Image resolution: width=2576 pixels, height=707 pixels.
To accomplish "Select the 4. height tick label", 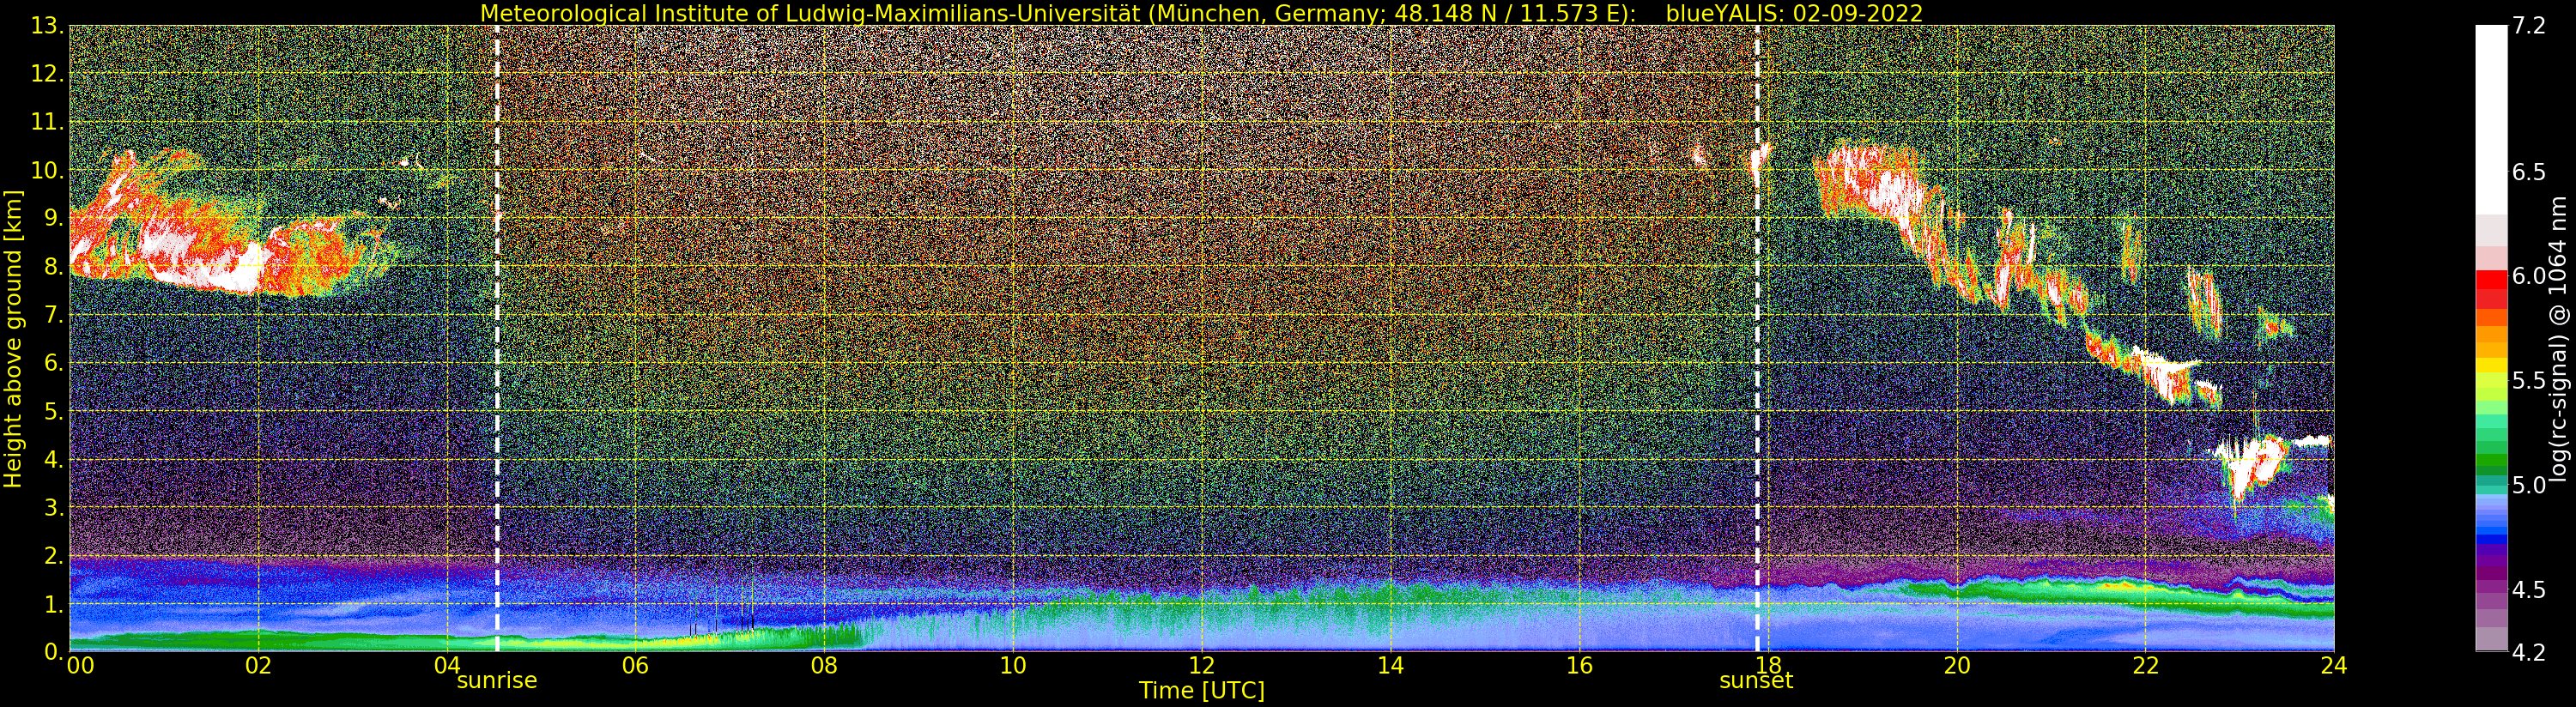I will click(x=54, y=459).
